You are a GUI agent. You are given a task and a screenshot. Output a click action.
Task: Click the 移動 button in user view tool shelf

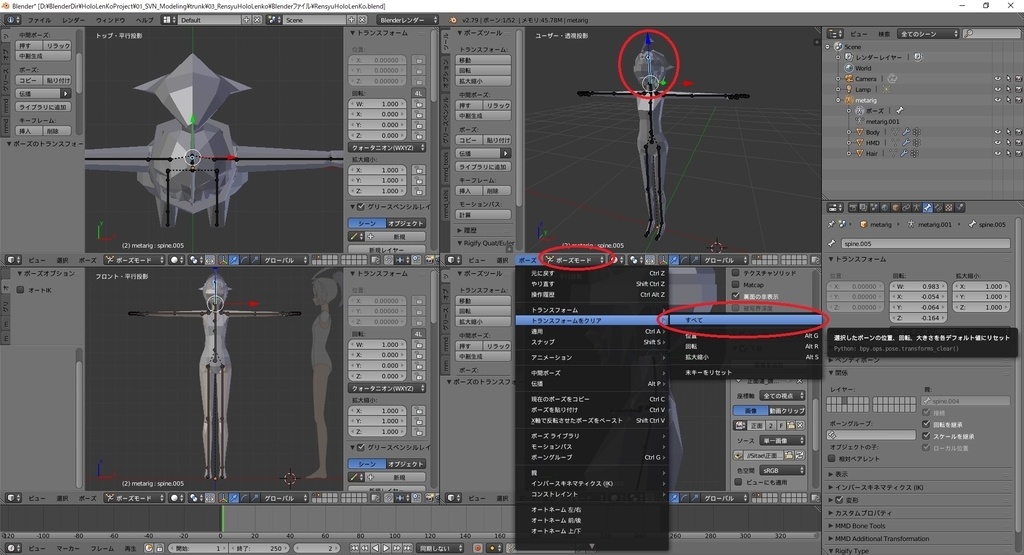pos(483,60)
